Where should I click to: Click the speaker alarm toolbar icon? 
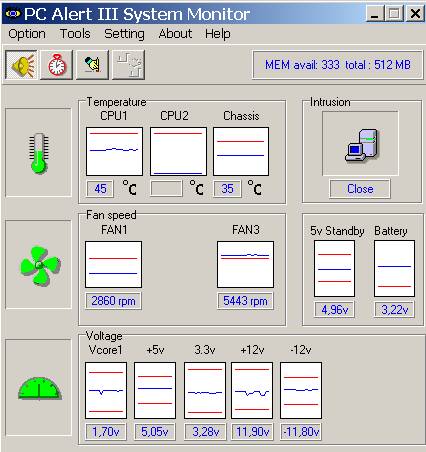22,65
